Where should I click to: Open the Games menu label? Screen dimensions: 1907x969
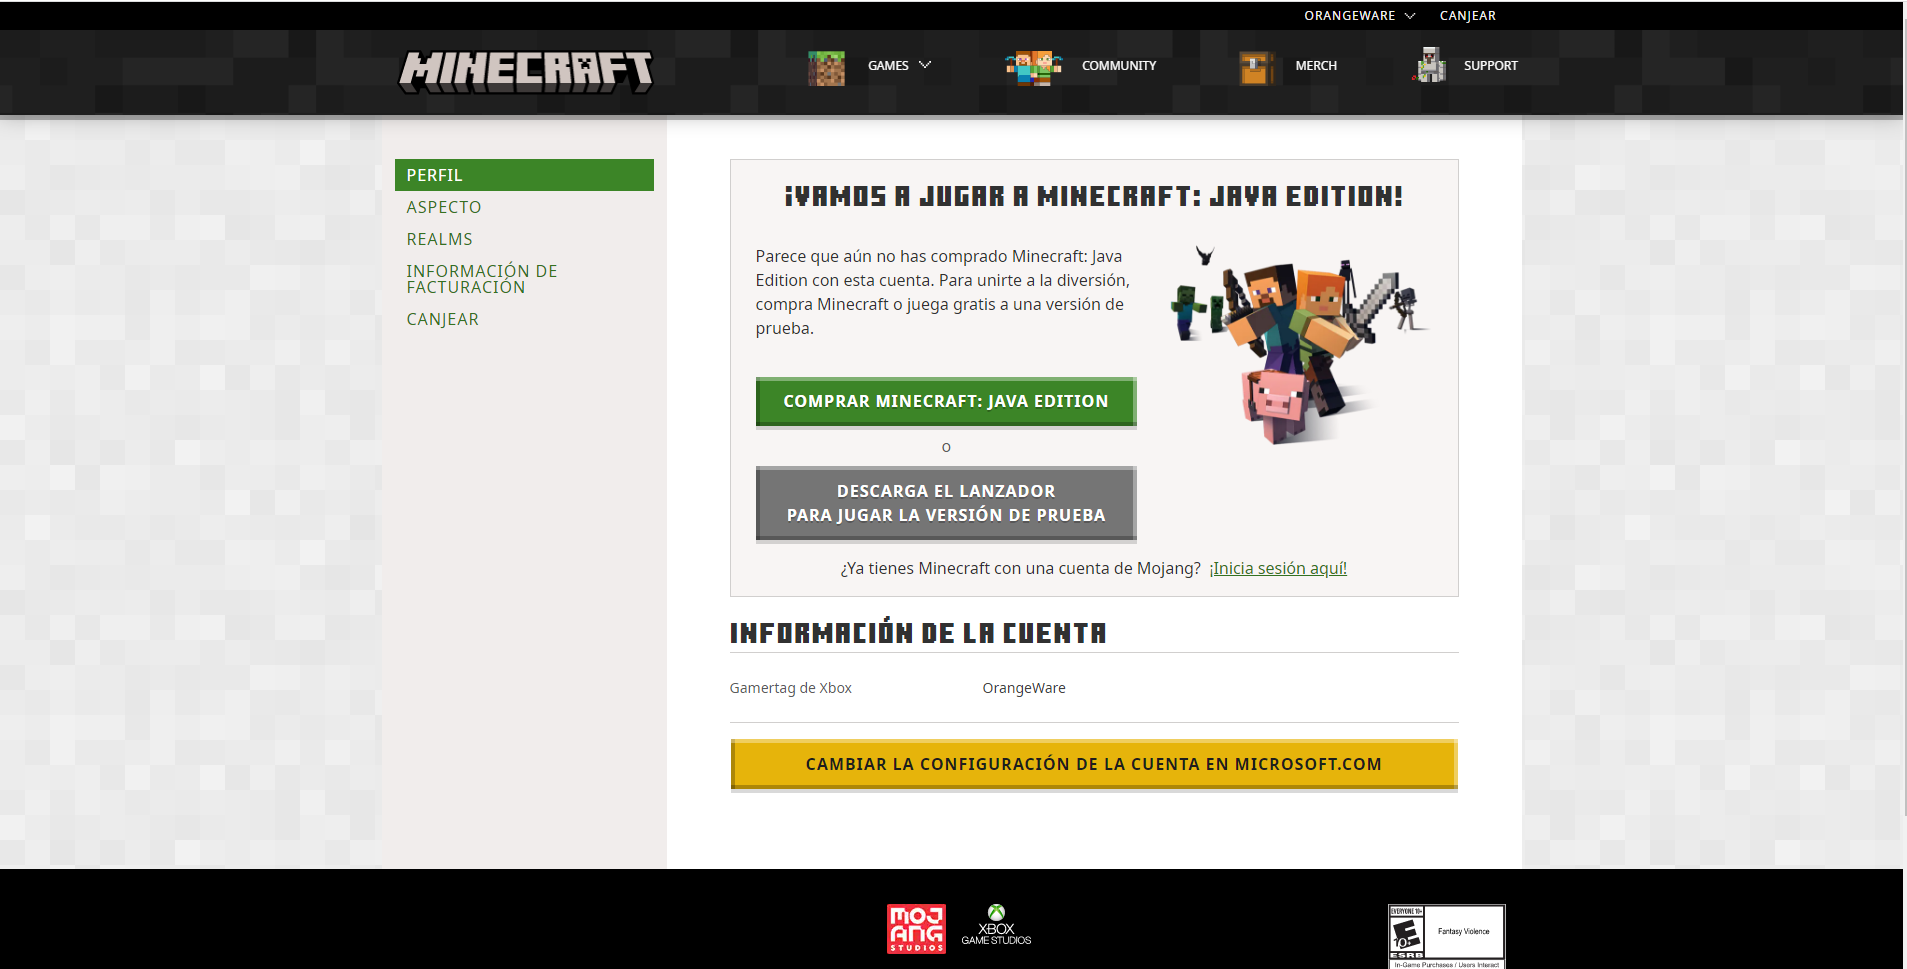click(888, 66)
